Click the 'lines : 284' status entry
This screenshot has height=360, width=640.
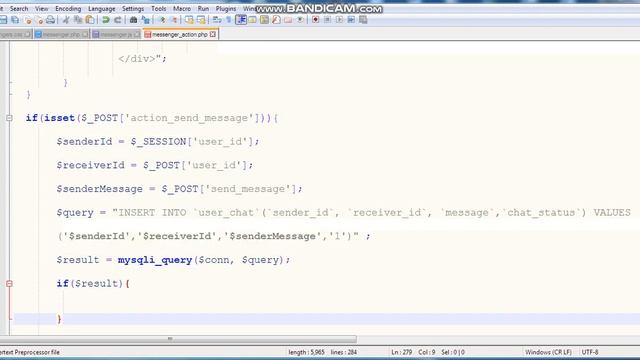[x=344, y=352]
